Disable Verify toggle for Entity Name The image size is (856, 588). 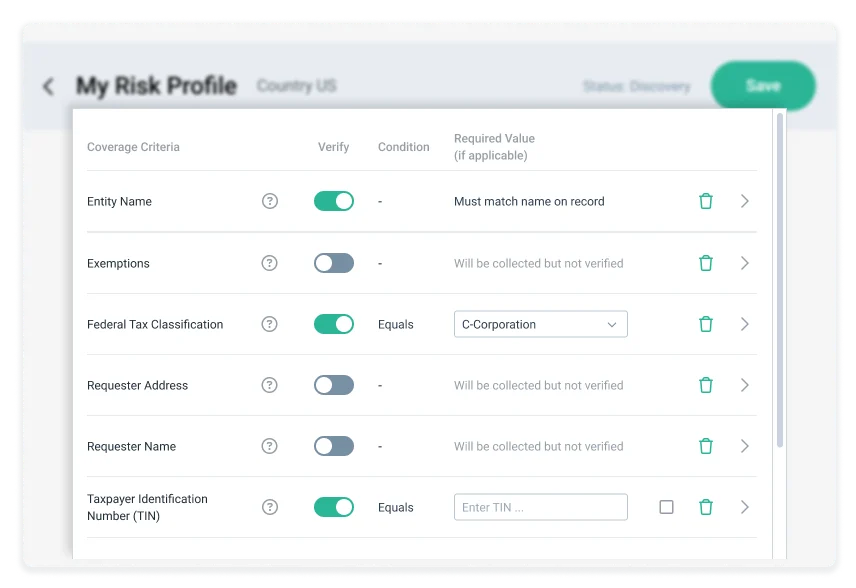tap(334, 201)
